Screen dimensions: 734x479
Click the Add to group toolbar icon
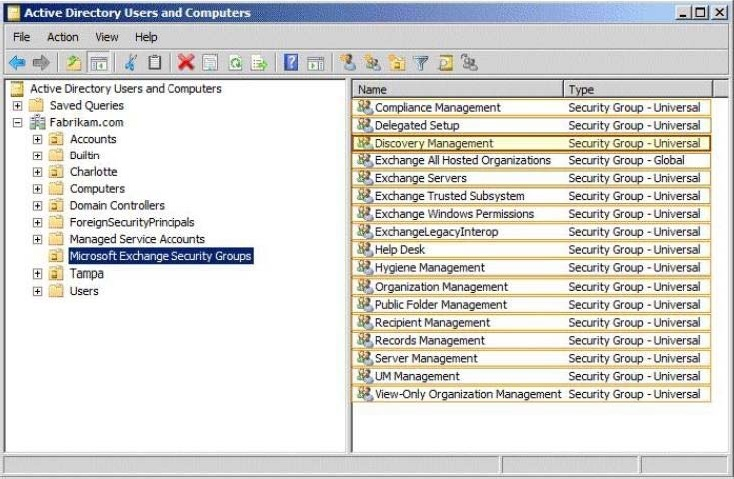469,62
